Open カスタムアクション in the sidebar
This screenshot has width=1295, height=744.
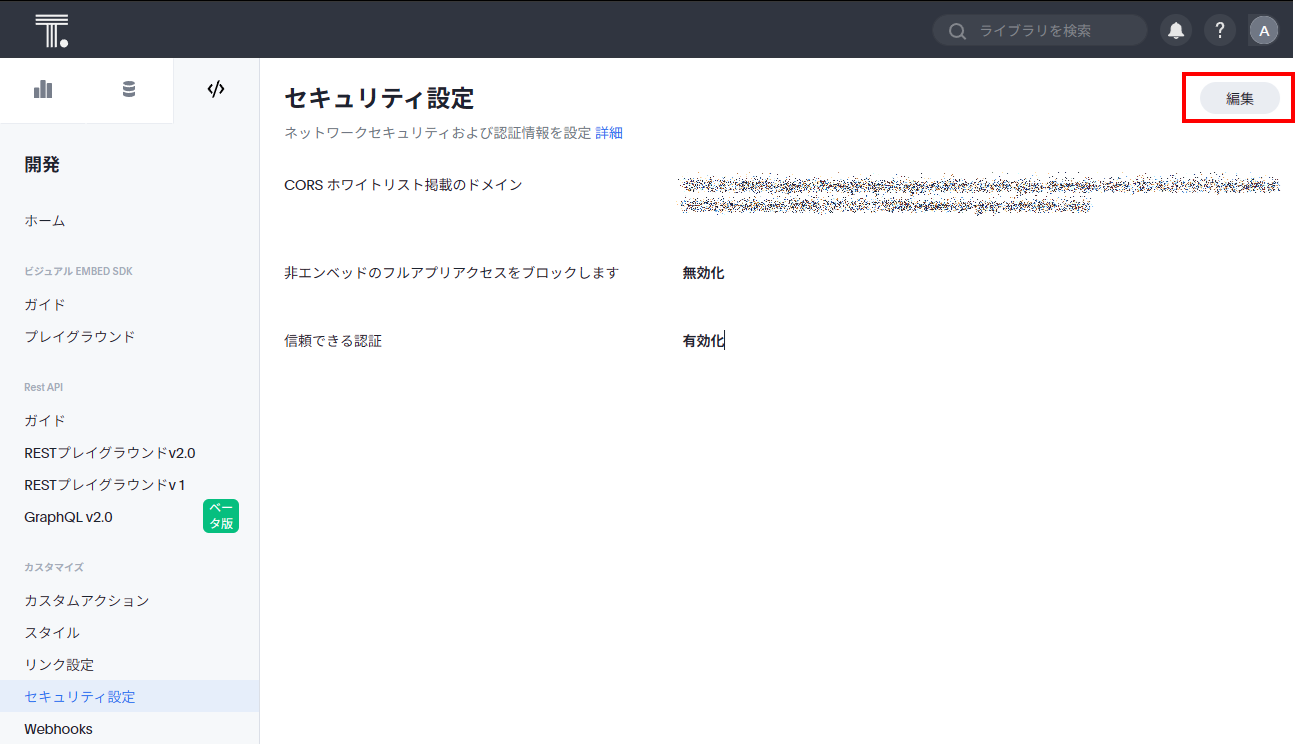pyautogui.click(x=87, y=601)
